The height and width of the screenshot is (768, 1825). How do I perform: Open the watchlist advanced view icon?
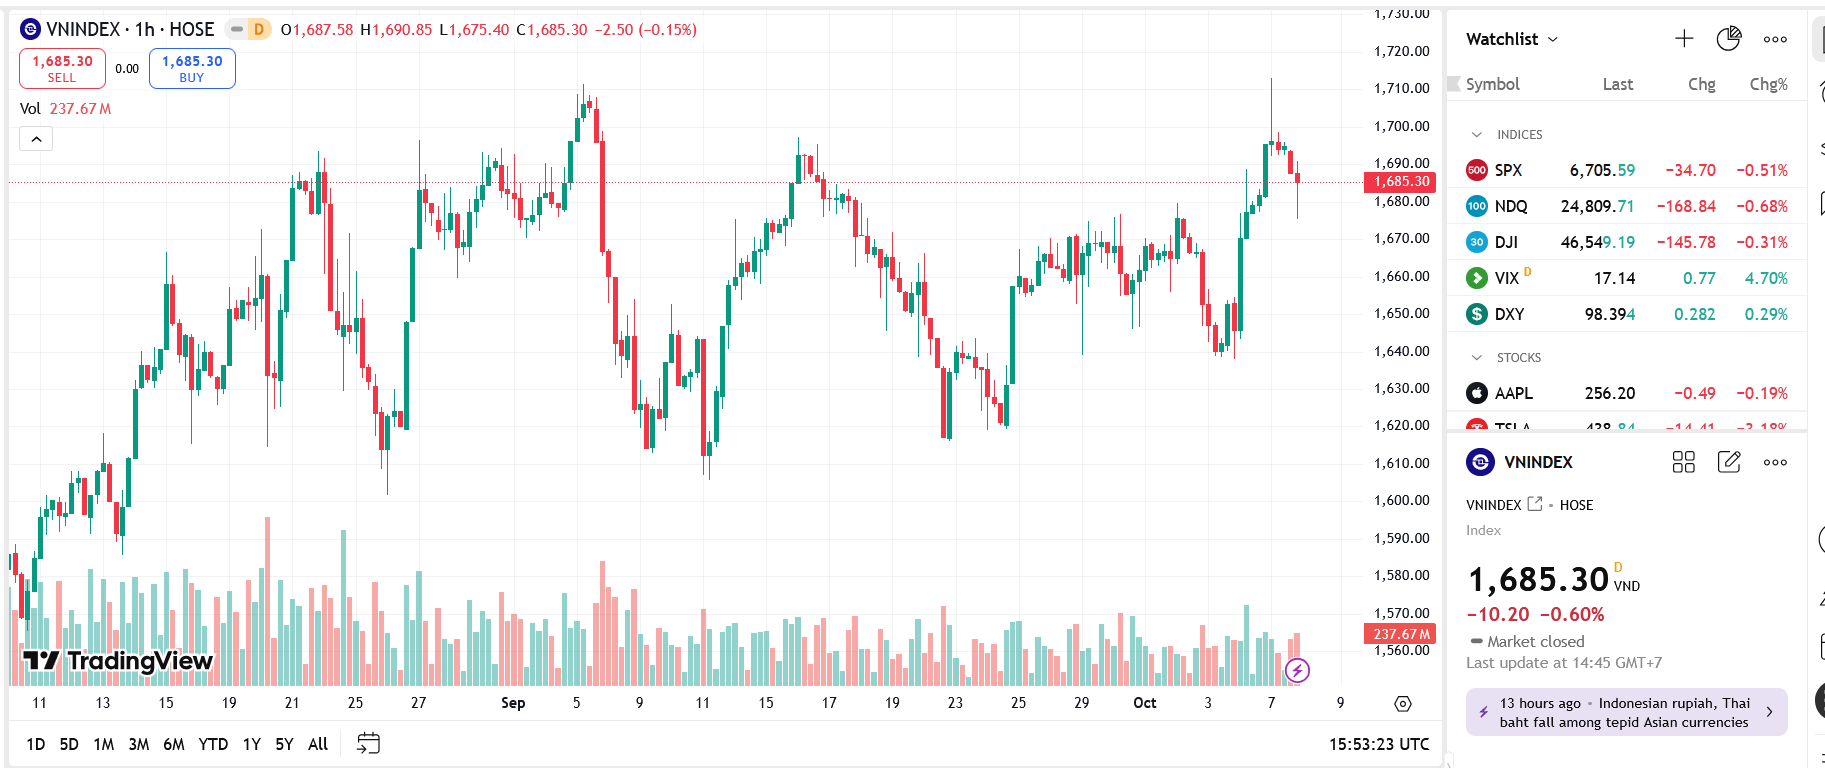[x=1728, y=39]
